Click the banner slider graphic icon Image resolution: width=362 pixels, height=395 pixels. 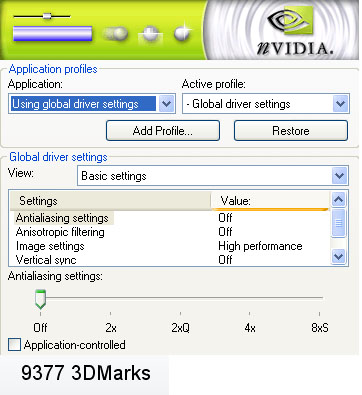(x=42, y=16)
